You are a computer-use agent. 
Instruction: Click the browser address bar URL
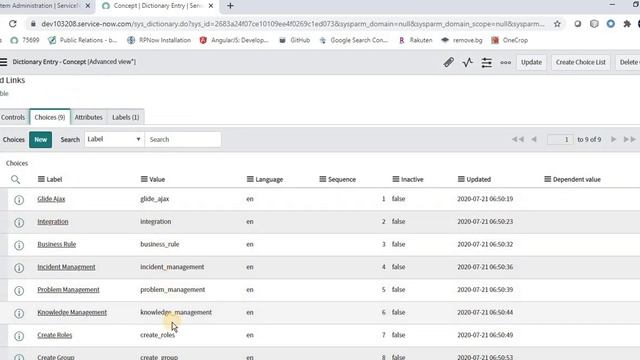[x=293, y=24]
